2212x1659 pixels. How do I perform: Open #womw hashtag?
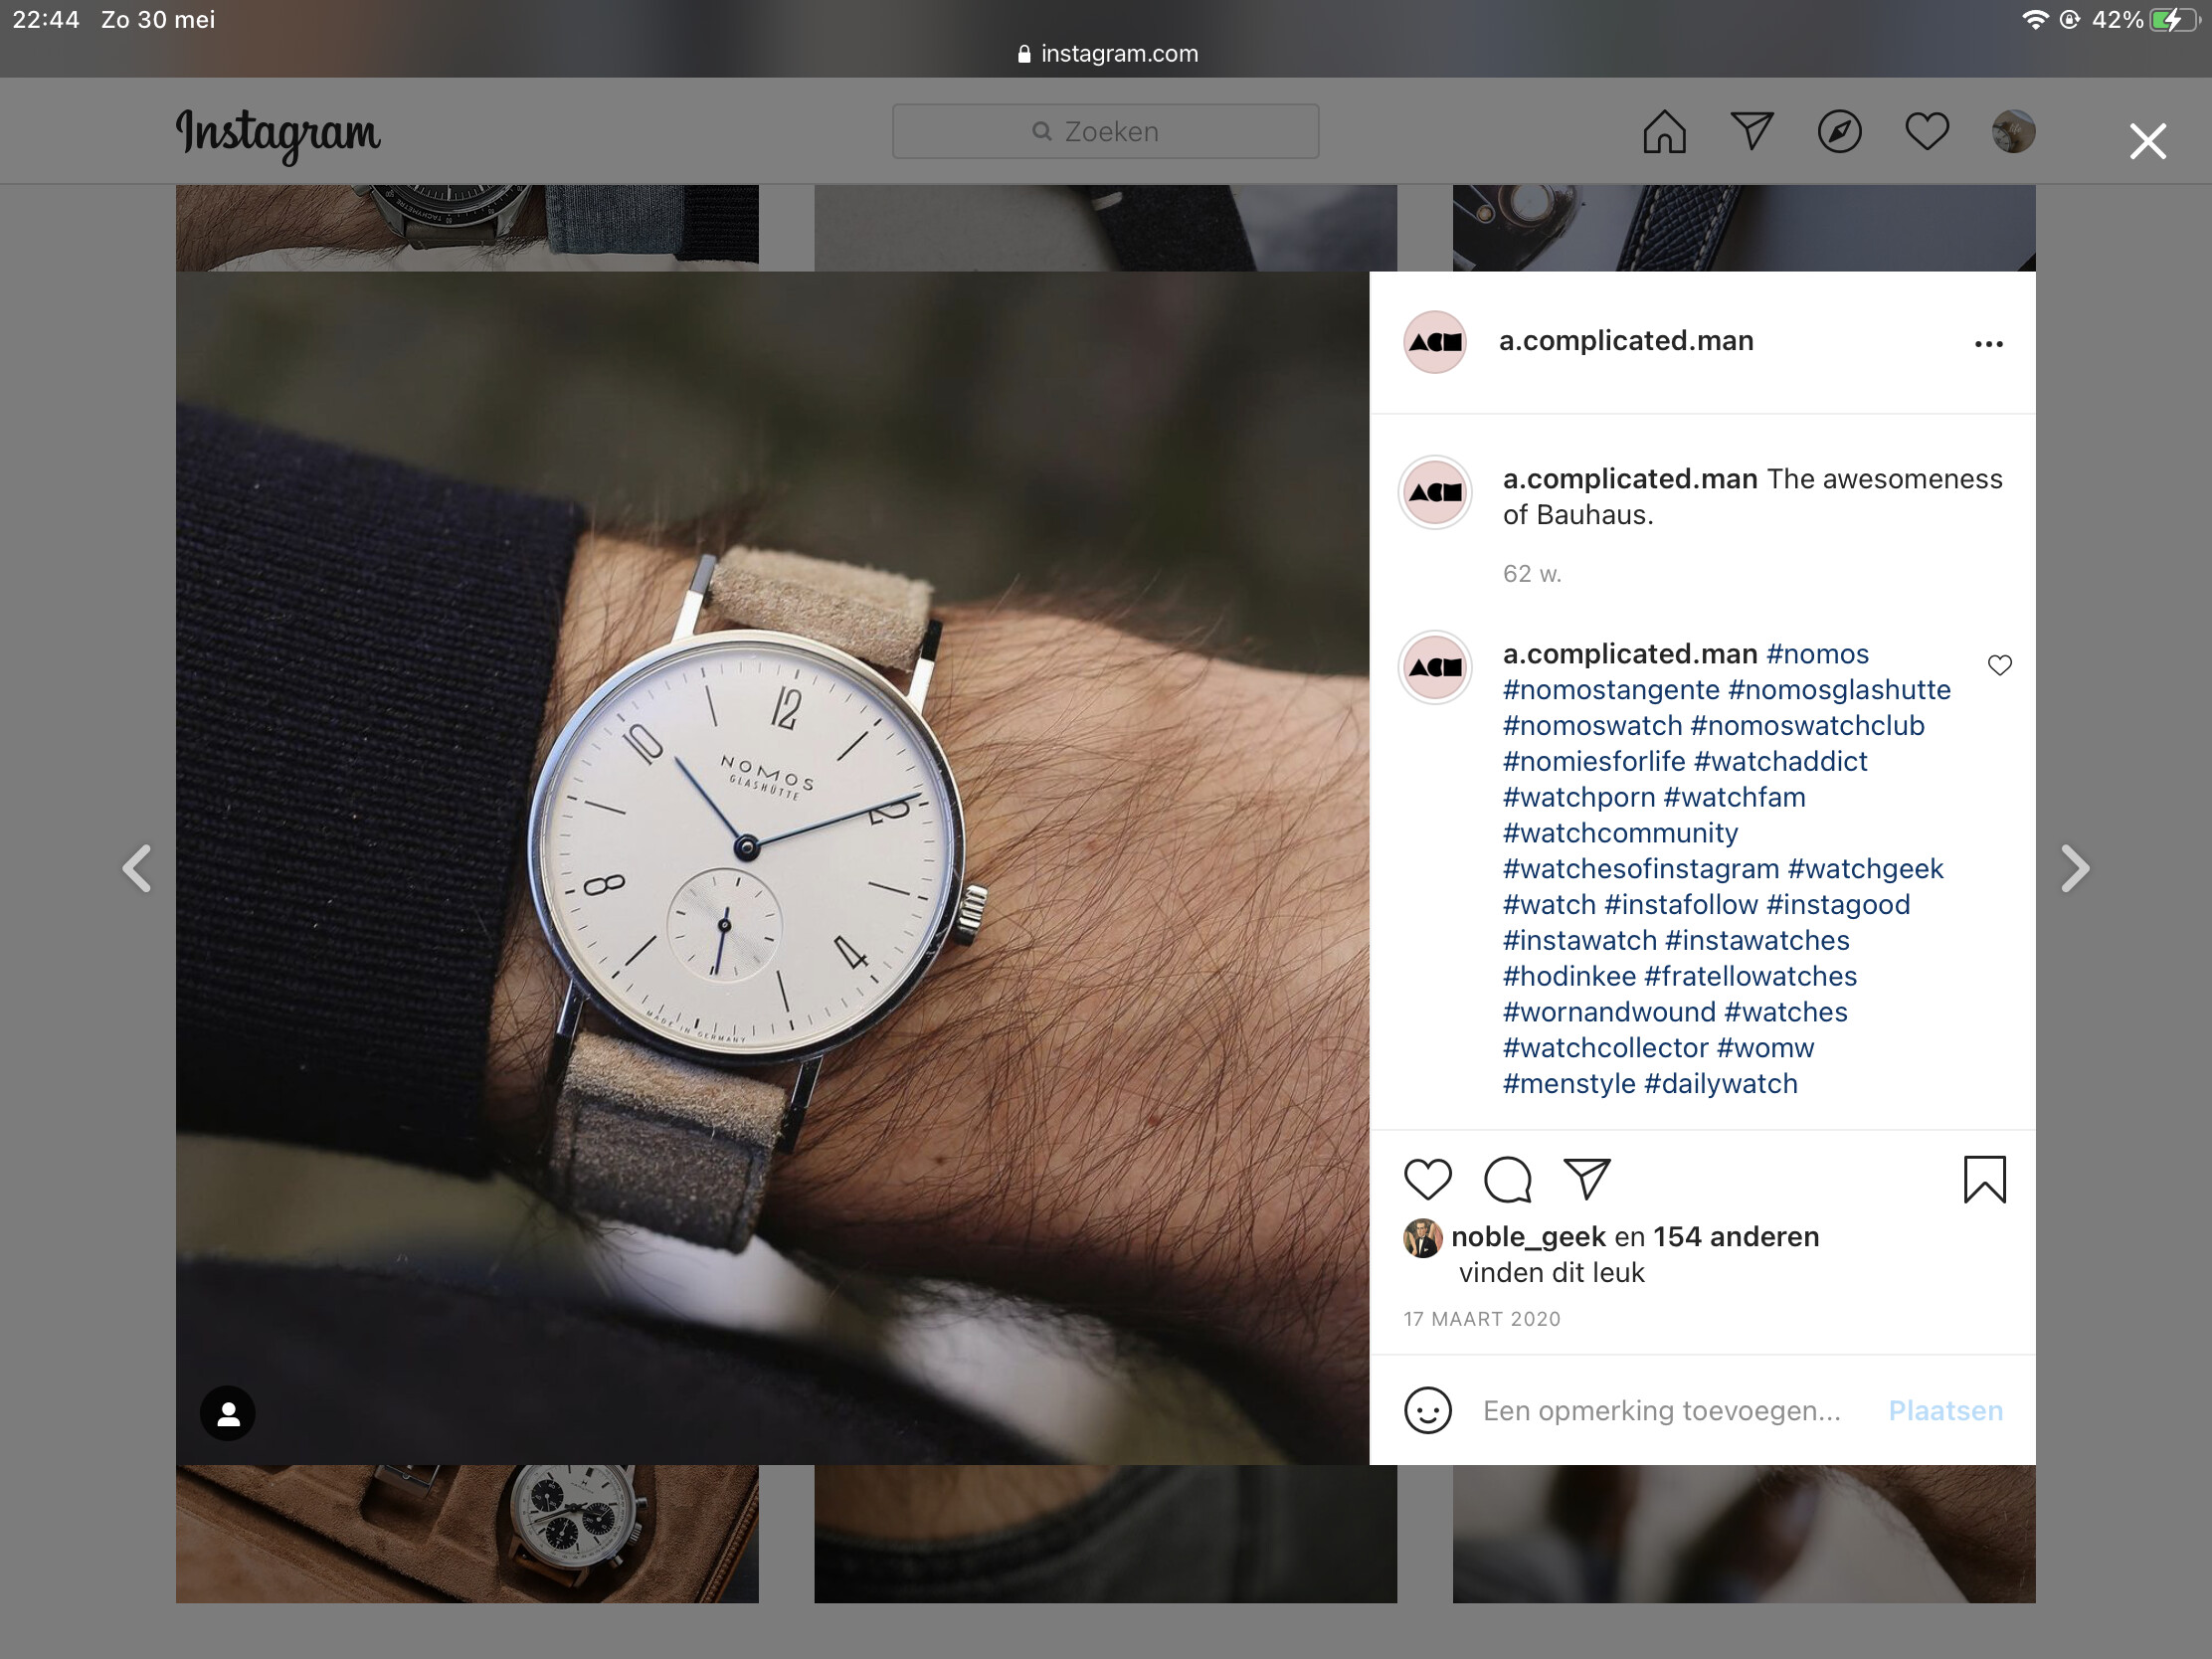coord(1765,1048)
